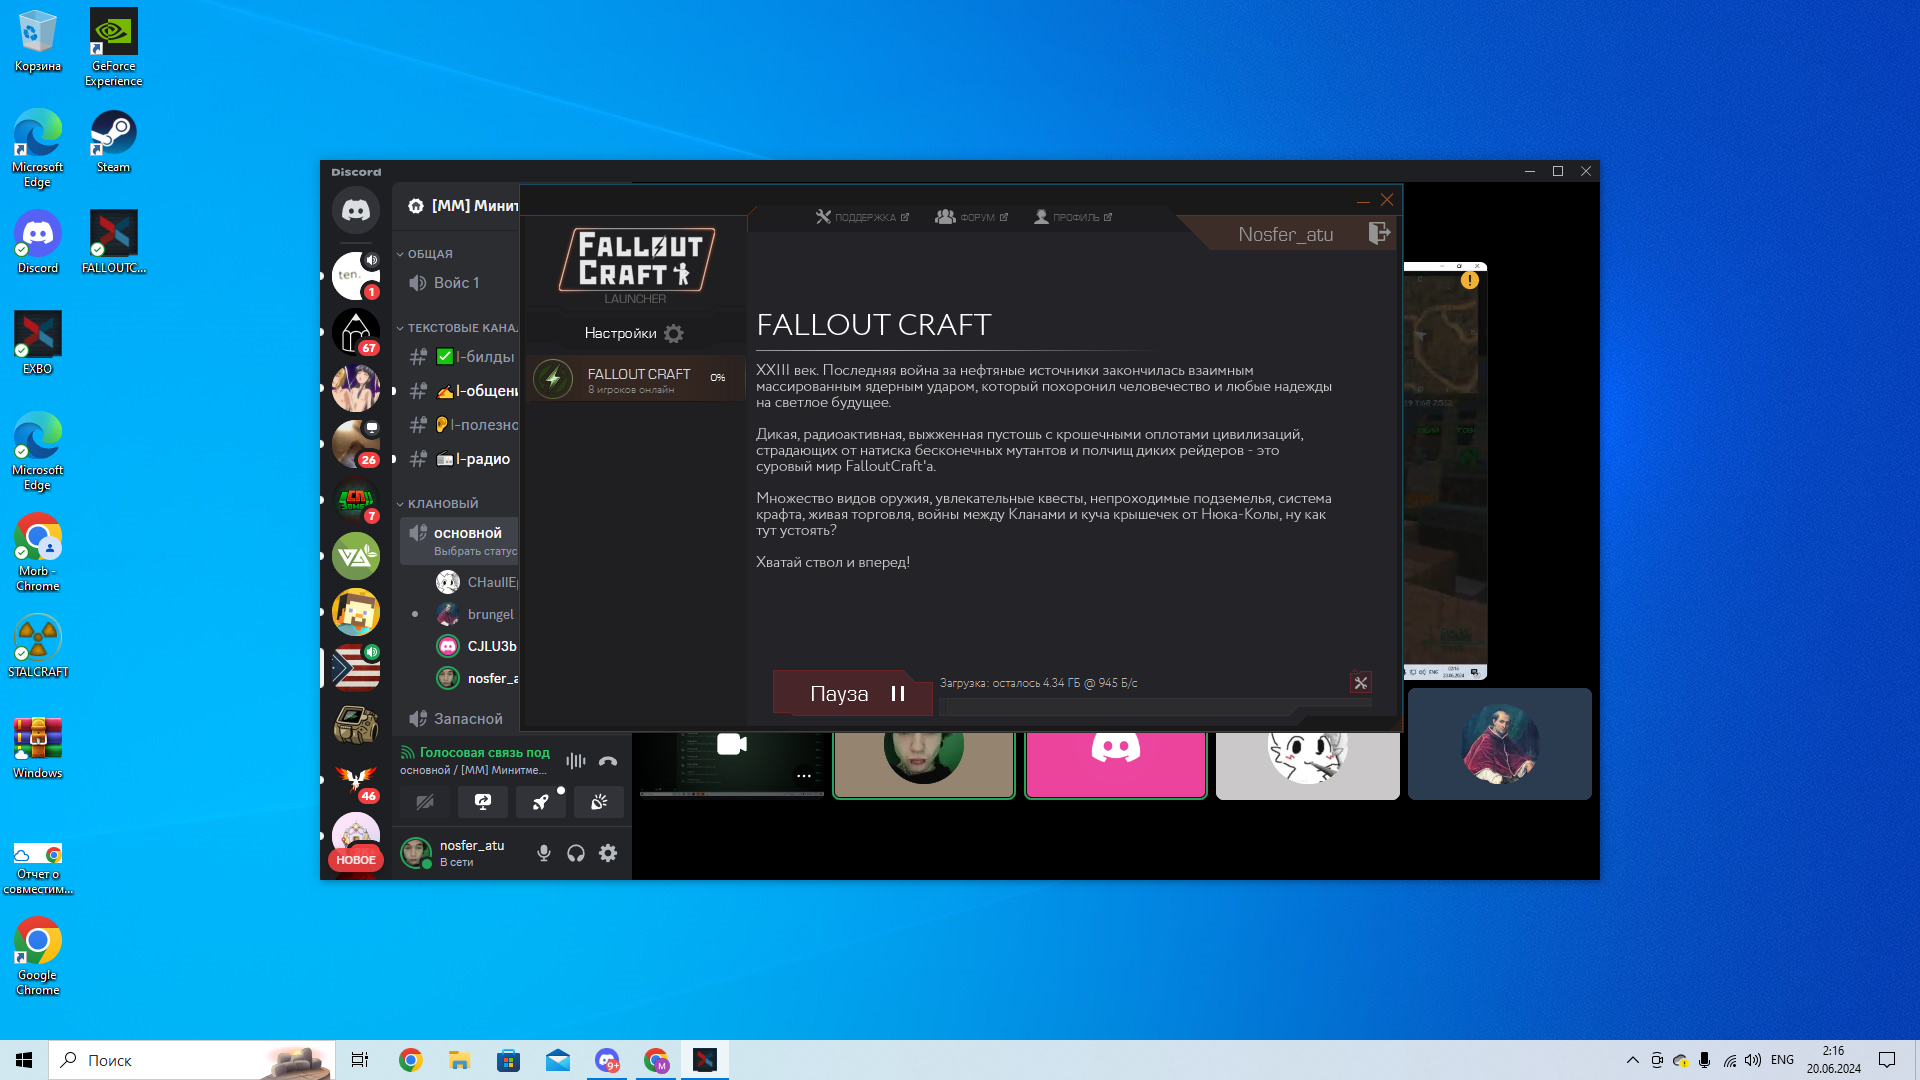
Task: Click the НОВОЕ unread indicator
Action: tap(356, 860)
